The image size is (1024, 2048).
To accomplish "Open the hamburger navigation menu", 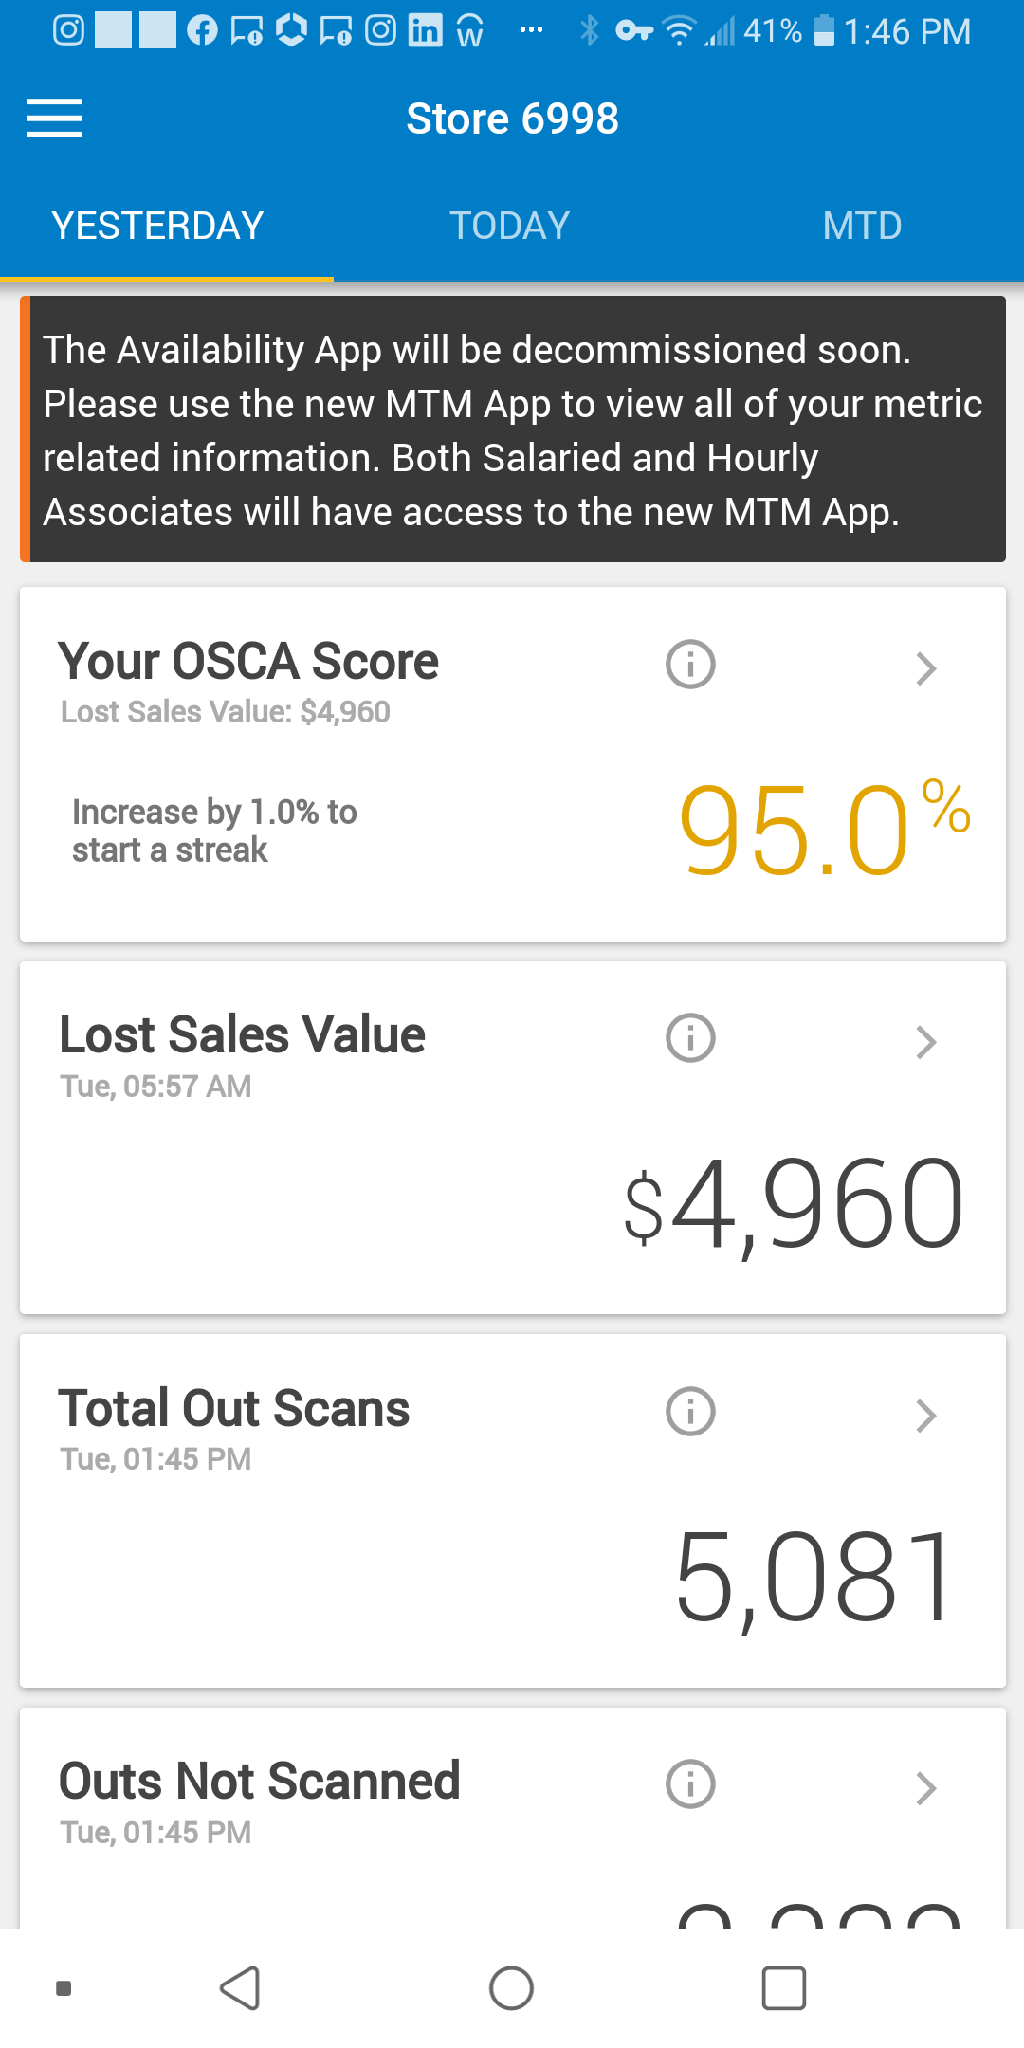I will [55, 119].
